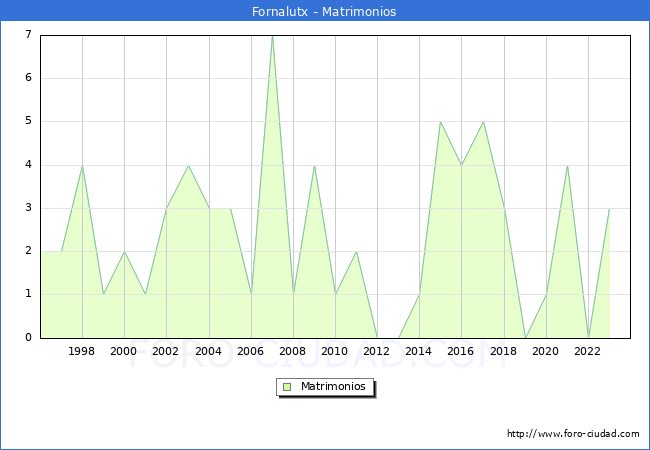Viewport: 650px width, 450px height.
Task: Select the 2020 x-axis label
Action: coord(546,351)
